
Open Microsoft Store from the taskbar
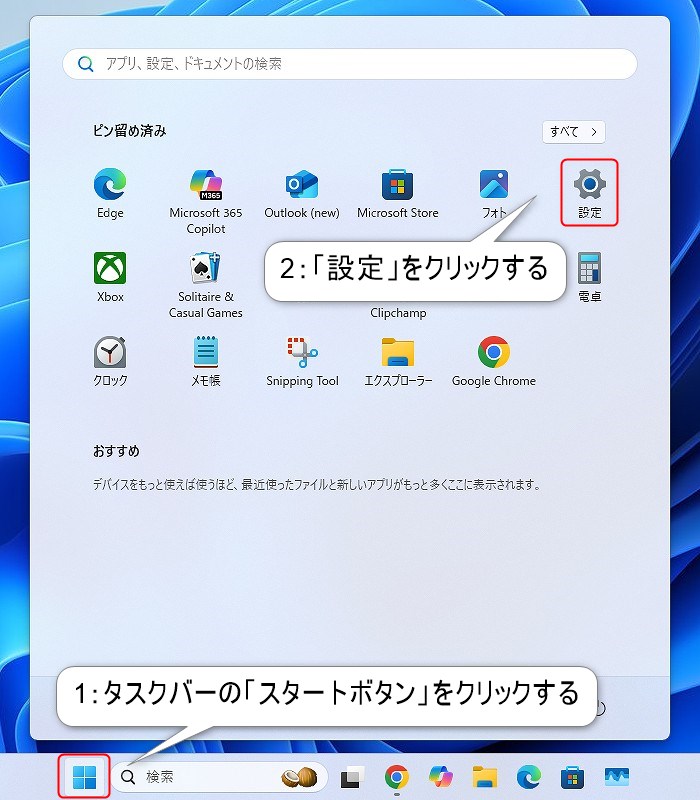tap(572, 777)
